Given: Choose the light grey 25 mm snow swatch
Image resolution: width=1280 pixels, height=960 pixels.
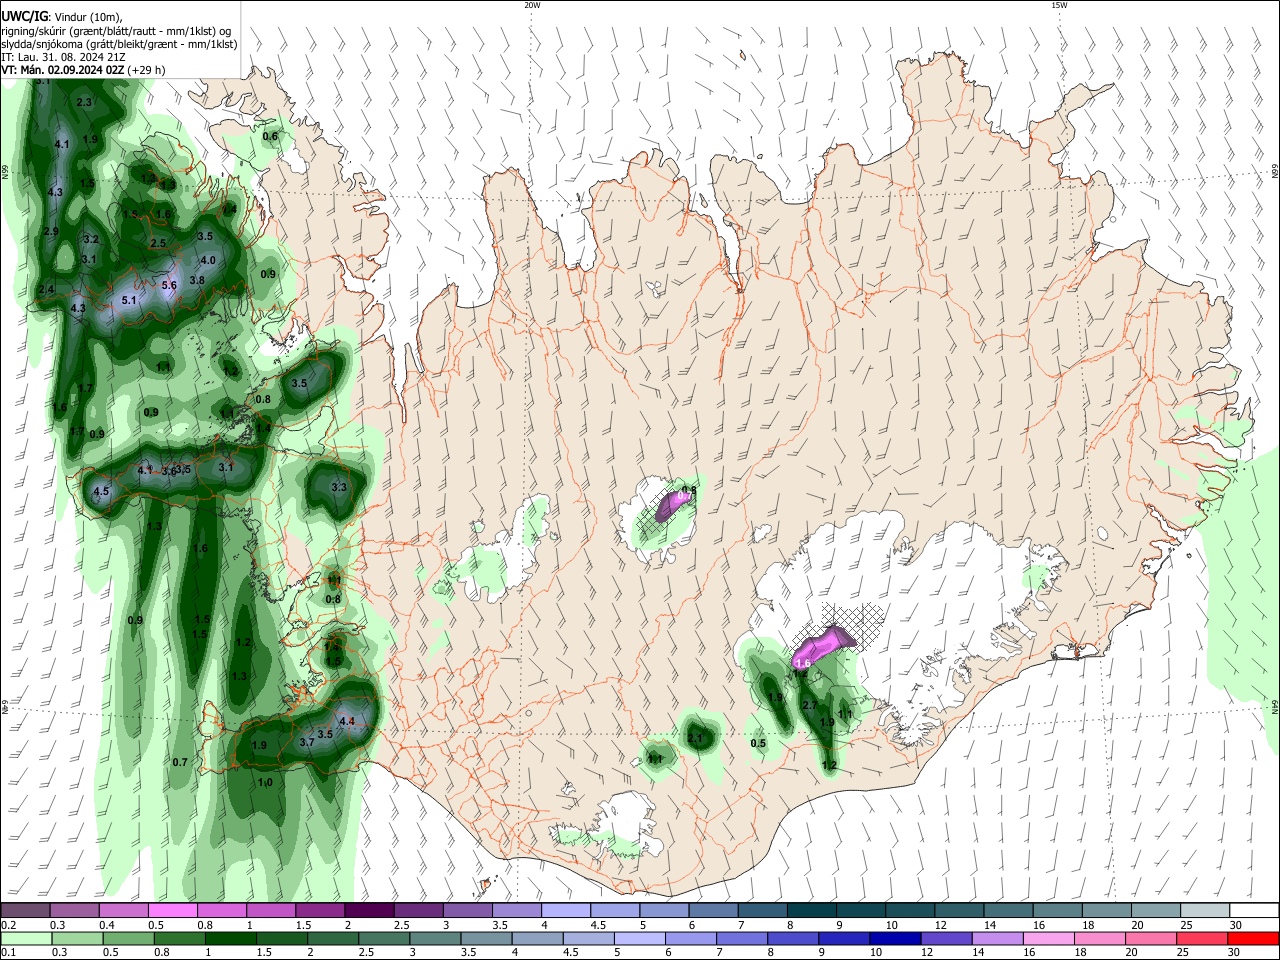Looking at the screenshot, I should tap(1204, 911).
